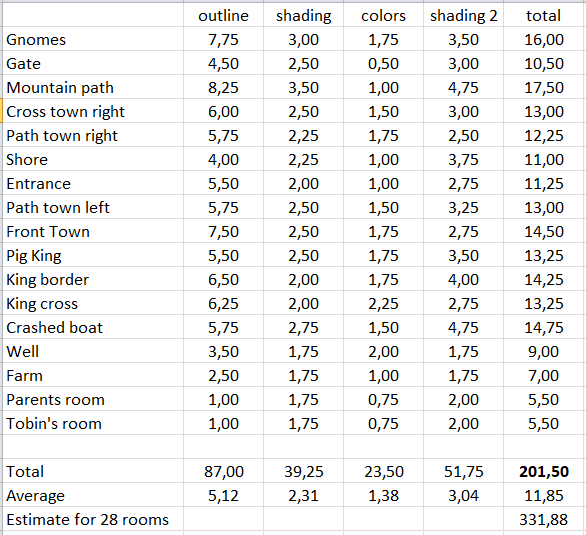
Task: Click Gnomes total value 16,00
Action: pyautogui.click(x=544, y=40)
